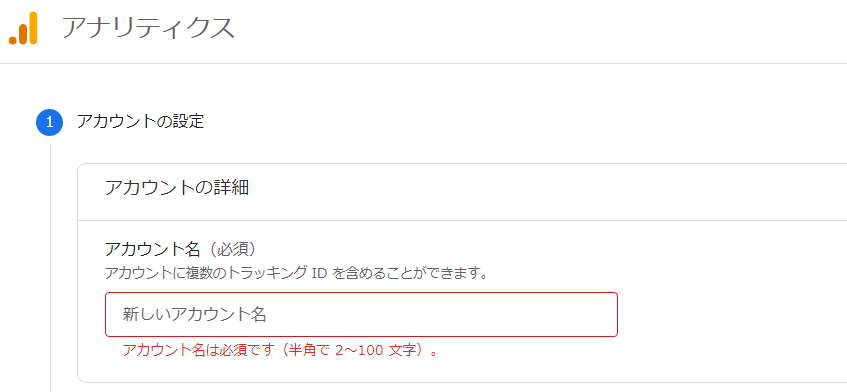Open the アカウントの設定 step label
Image resolution: width=847 pixels, height=392 pixels.
[140, 121]
